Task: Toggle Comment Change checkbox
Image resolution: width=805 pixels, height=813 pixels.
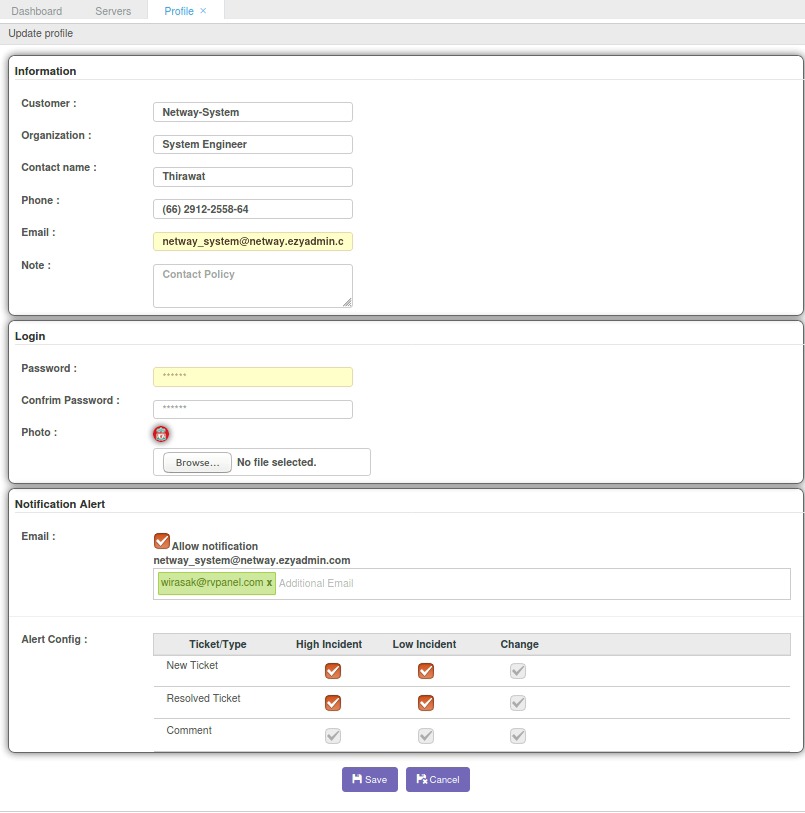Action: [x=518, y=735]
